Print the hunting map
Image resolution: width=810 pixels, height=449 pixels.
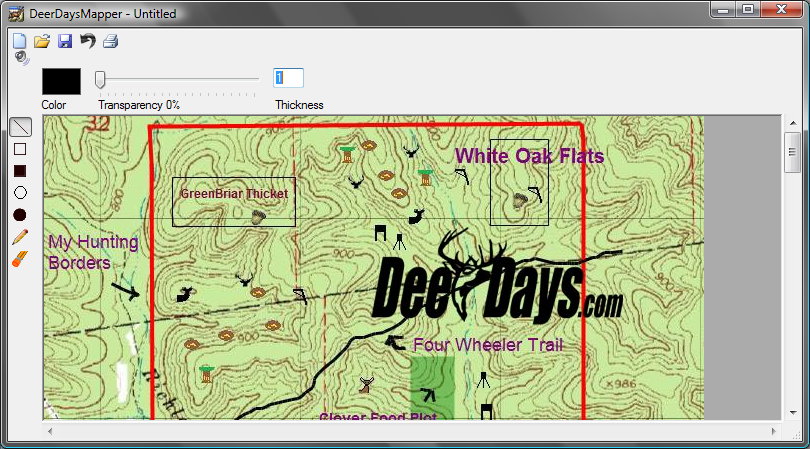(111, 41)
